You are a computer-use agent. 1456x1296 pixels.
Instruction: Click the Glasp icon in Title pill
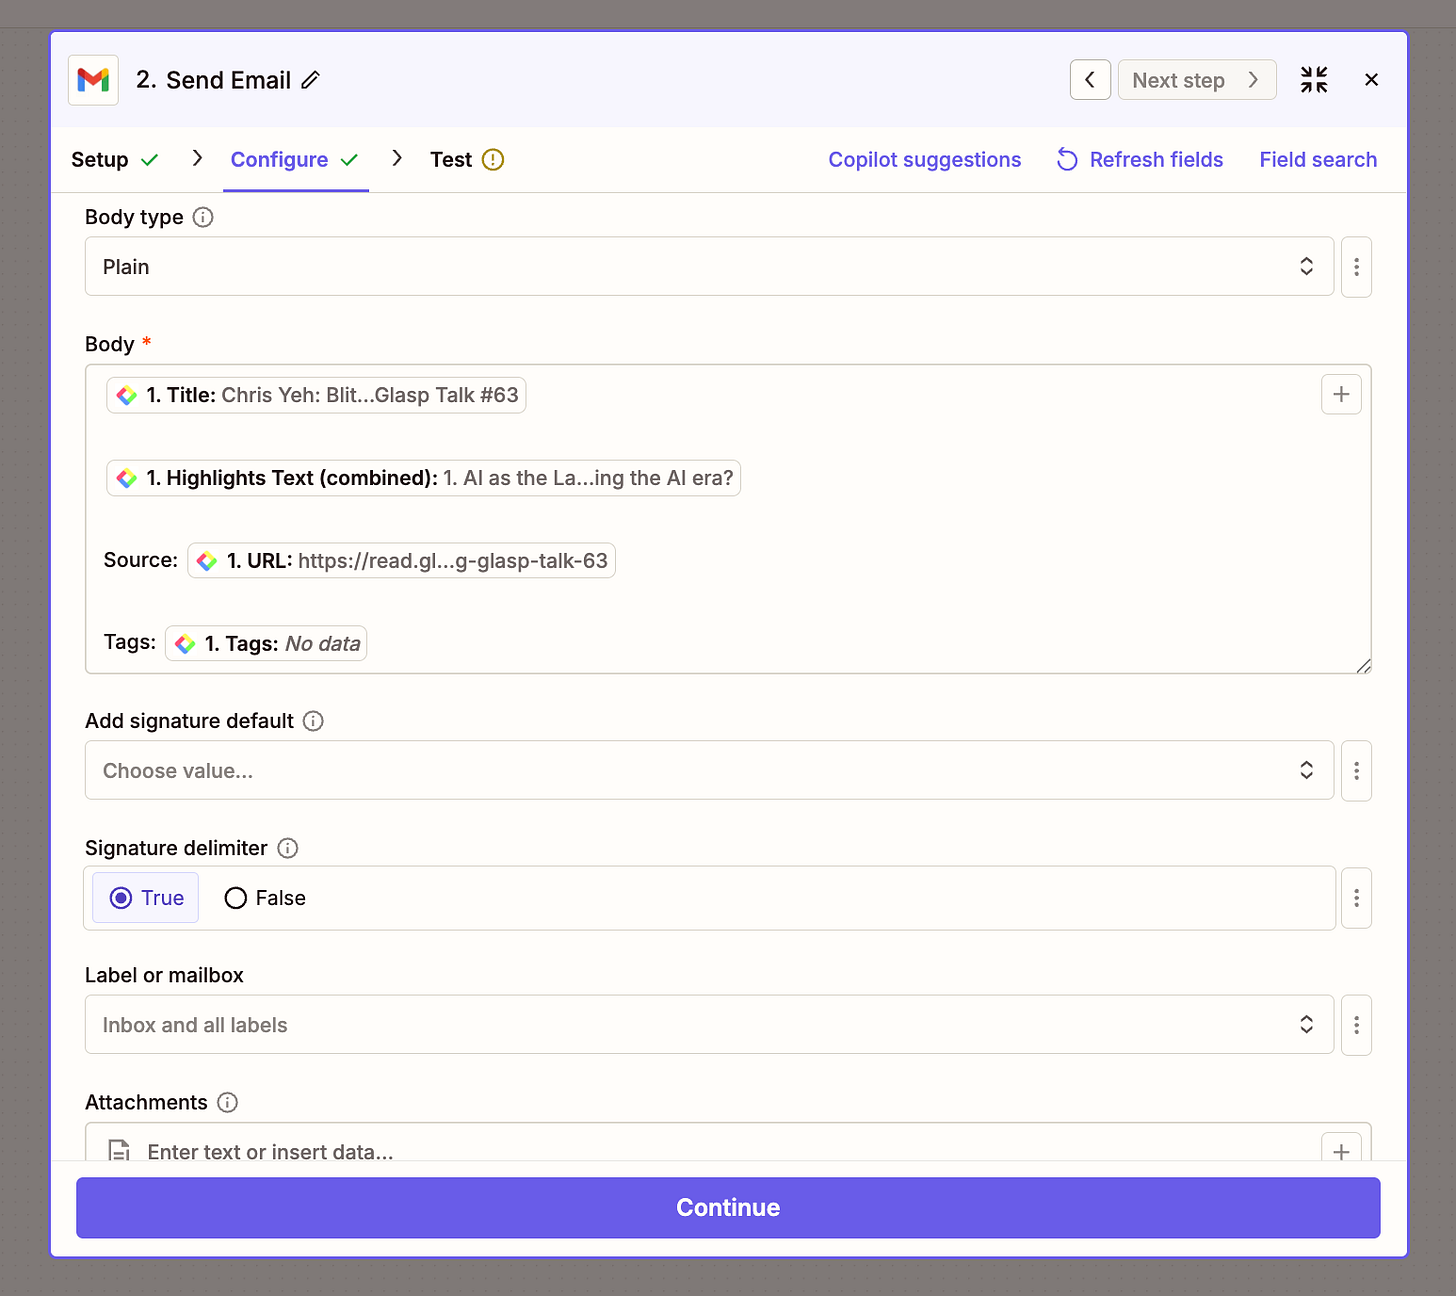tap(127, 395)
